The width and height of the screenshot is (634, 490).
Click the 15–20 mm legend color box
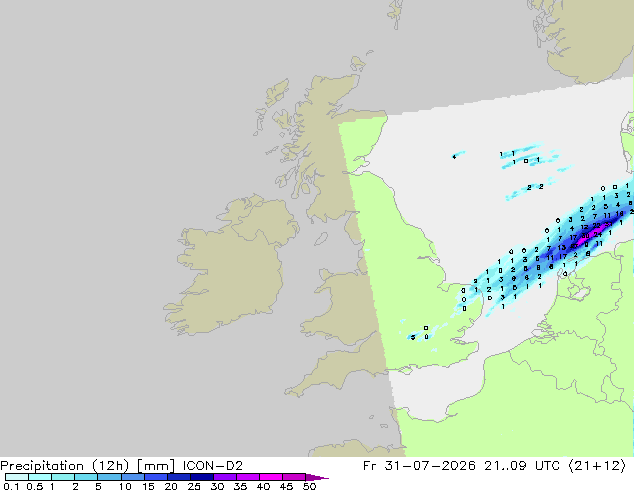tap(155, 477)
